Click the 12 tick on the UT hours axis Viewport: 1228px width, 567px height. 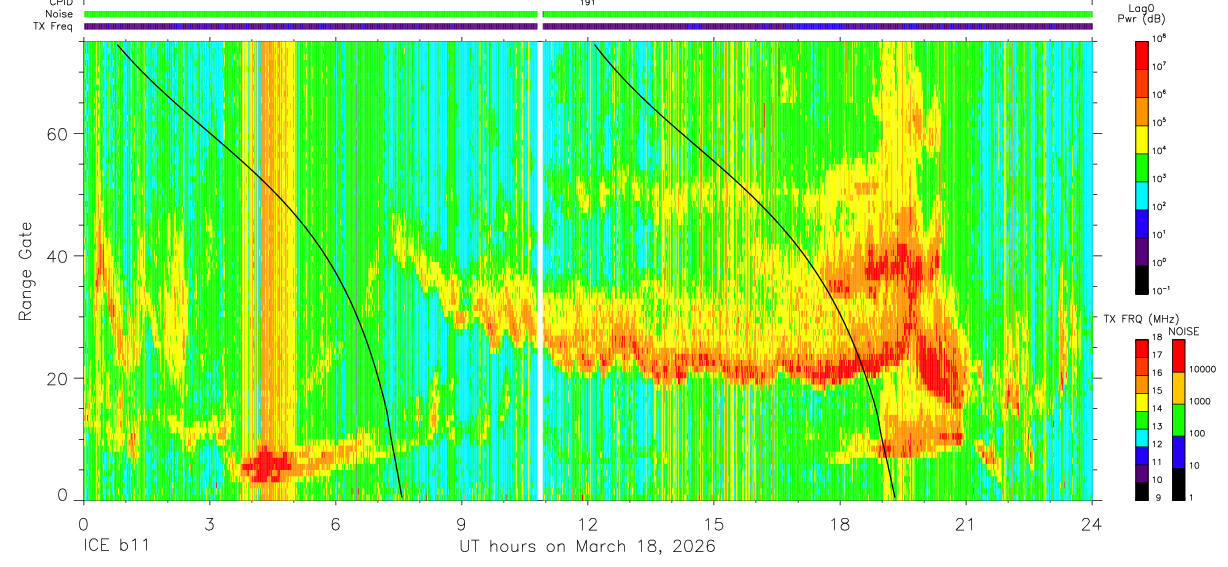pyautogui.click(x=588, y=523)
